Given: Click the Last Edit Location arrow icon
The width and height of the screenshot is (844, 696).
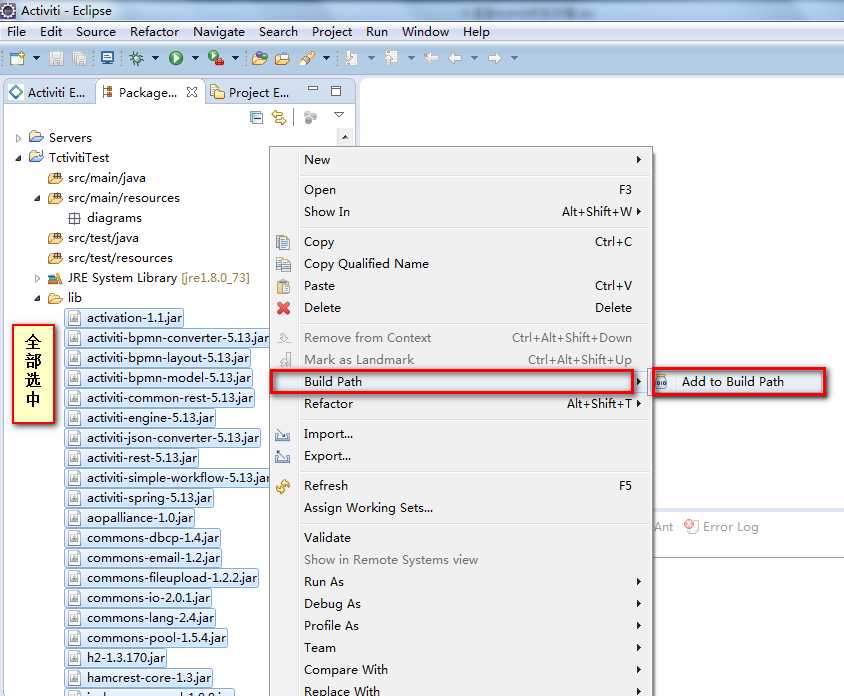Looking at the screenshot, I should pyautogui.click(x=431, y=57).
